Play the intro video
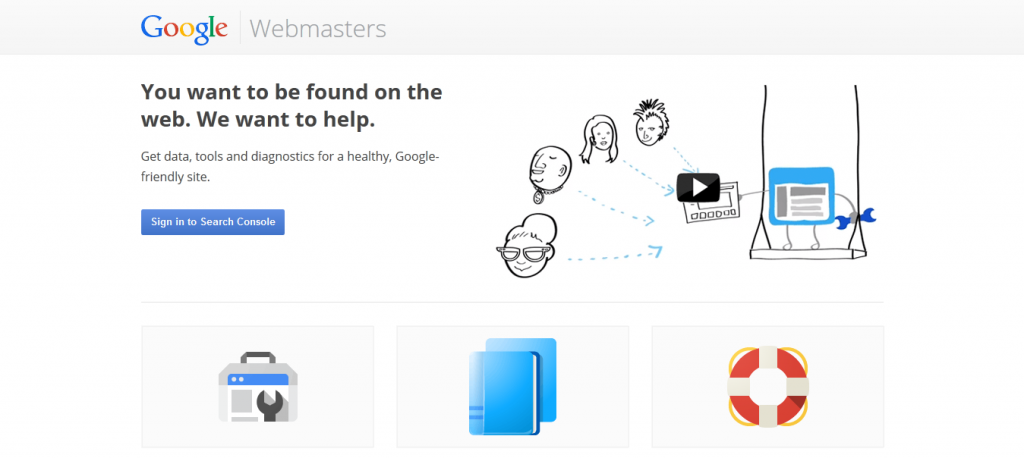This screenshot has height=458, width=1024. [x=698, y=188]
